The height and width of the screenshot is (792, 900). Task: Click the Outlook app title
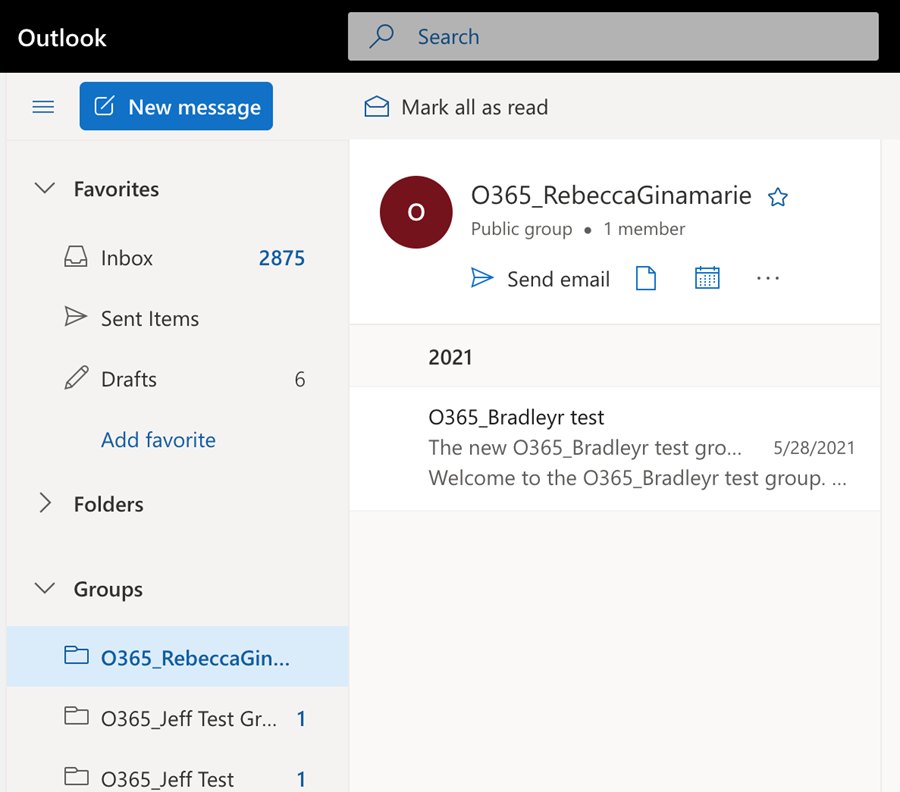(62, 38)
